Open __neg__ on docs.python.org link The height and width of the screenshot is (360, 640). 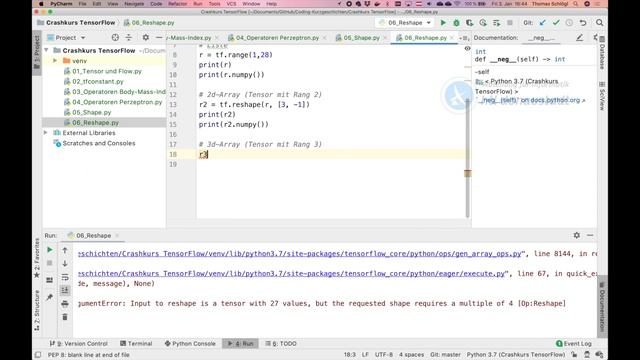(531, 100)
